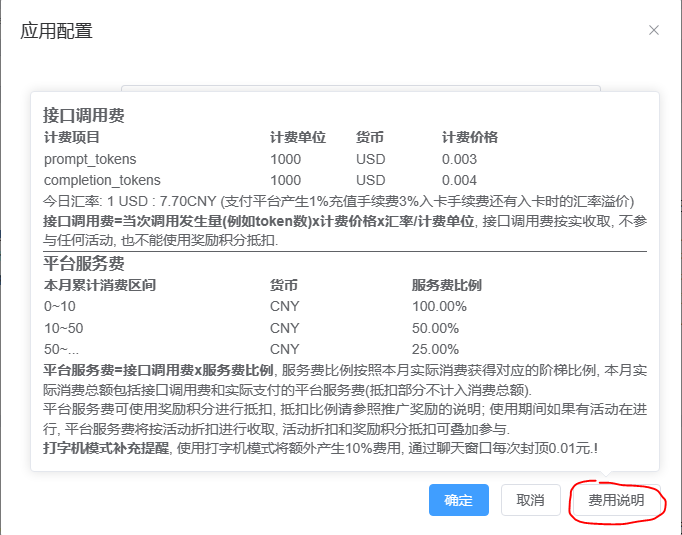Select the 平台服务费 section heading
This screenshot has width=682, height=535.
(x=84, y=264)
